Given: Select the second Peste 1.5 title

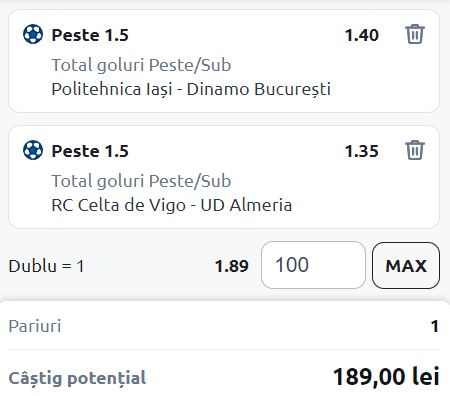Looking at the screenshot, I should (90, 151).
